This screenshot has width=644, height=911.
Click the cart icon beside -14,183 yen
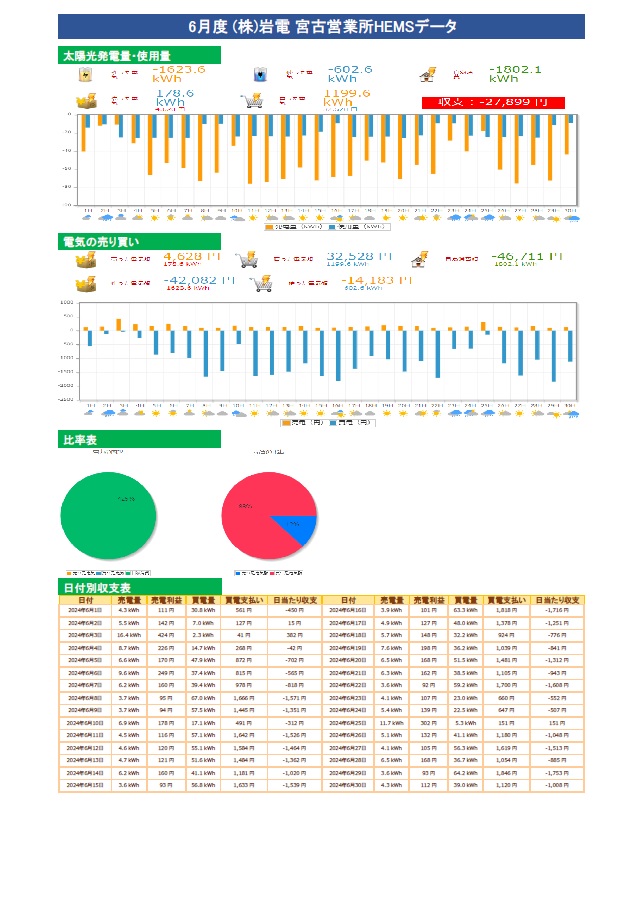(x=262, y=284)
